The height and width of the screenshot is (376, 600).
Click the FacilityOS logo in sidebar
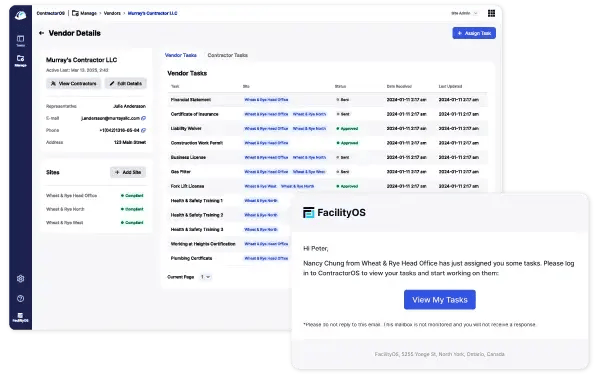tap(20, 317)
